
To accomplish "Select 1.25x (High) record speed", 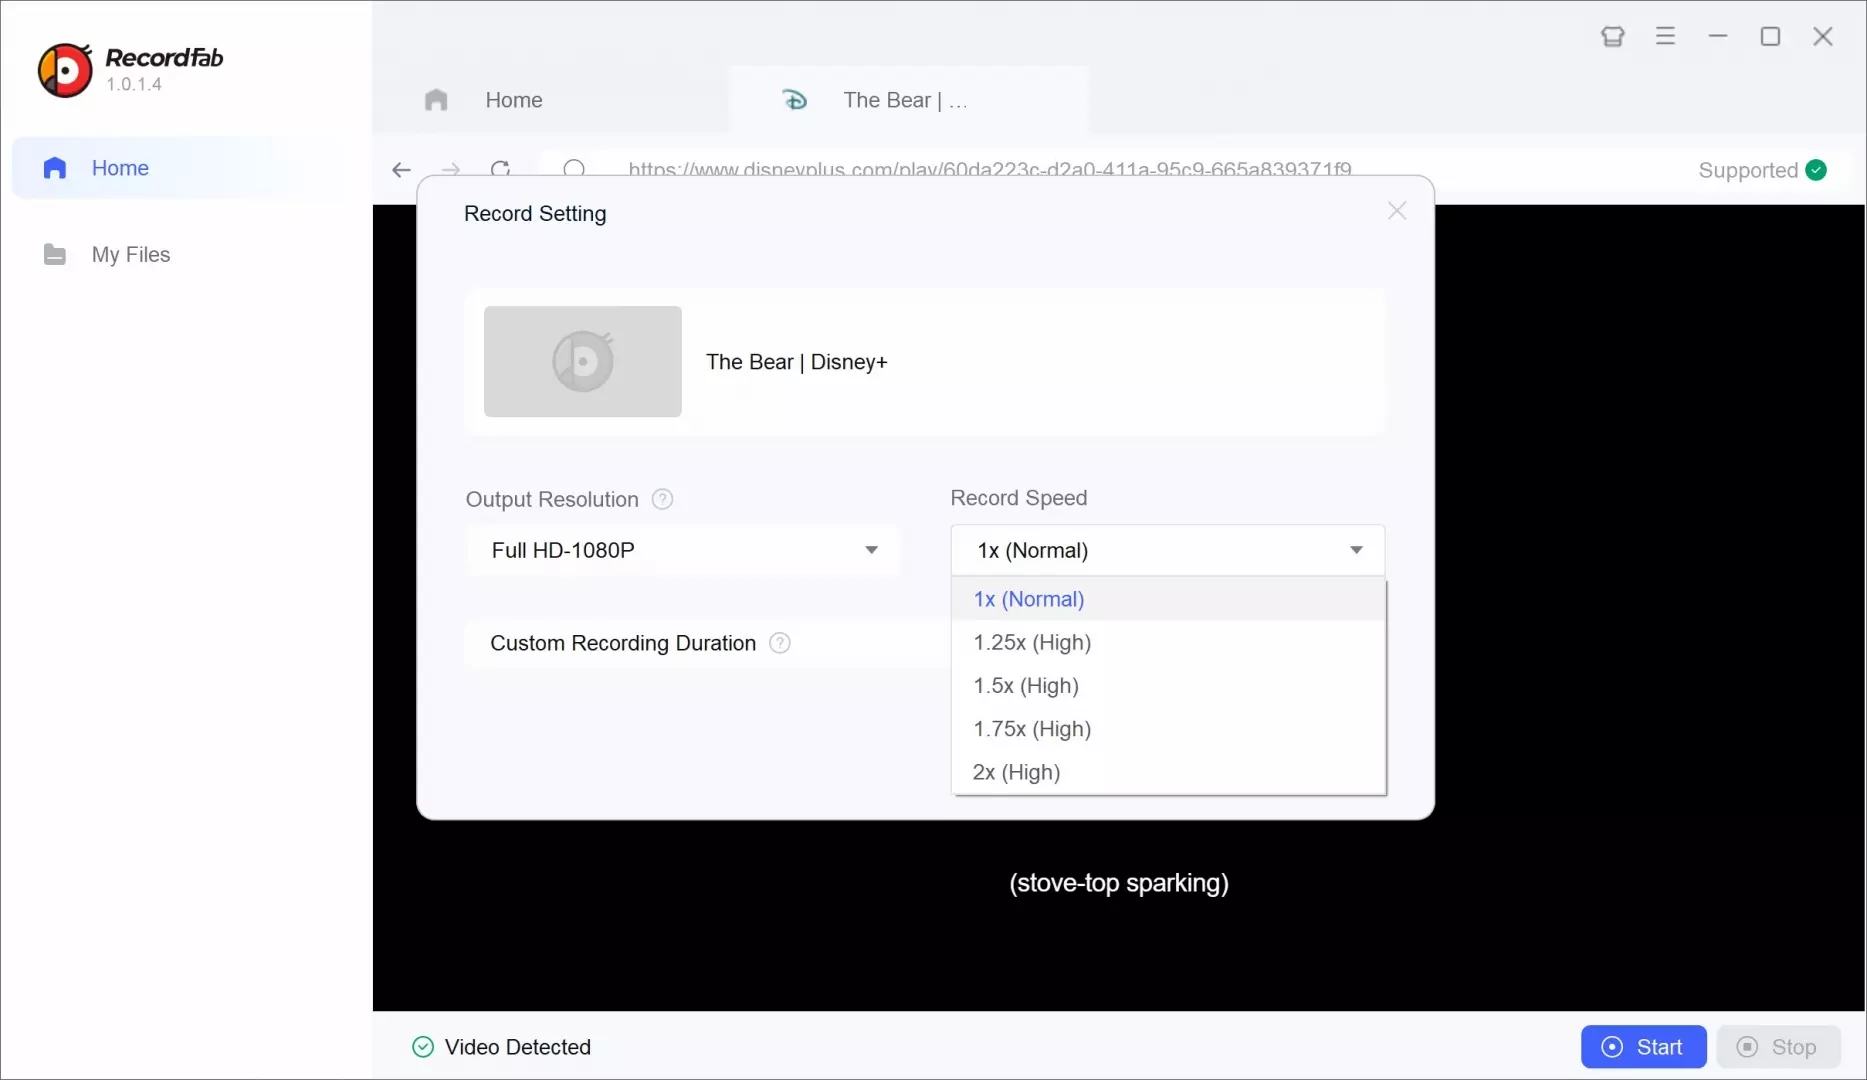I will pyautogui.click(x=1168, y=642).
